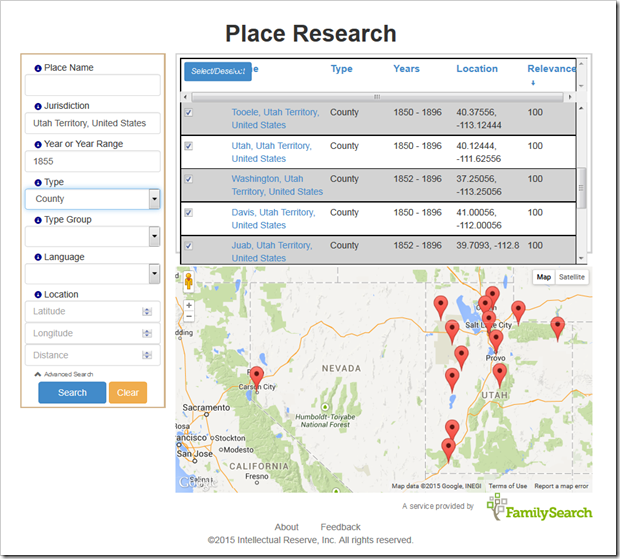Click the info icon beside Location
Image resolution: width=620 pixels, height=559 pixels.
click(x=38, y=295)
